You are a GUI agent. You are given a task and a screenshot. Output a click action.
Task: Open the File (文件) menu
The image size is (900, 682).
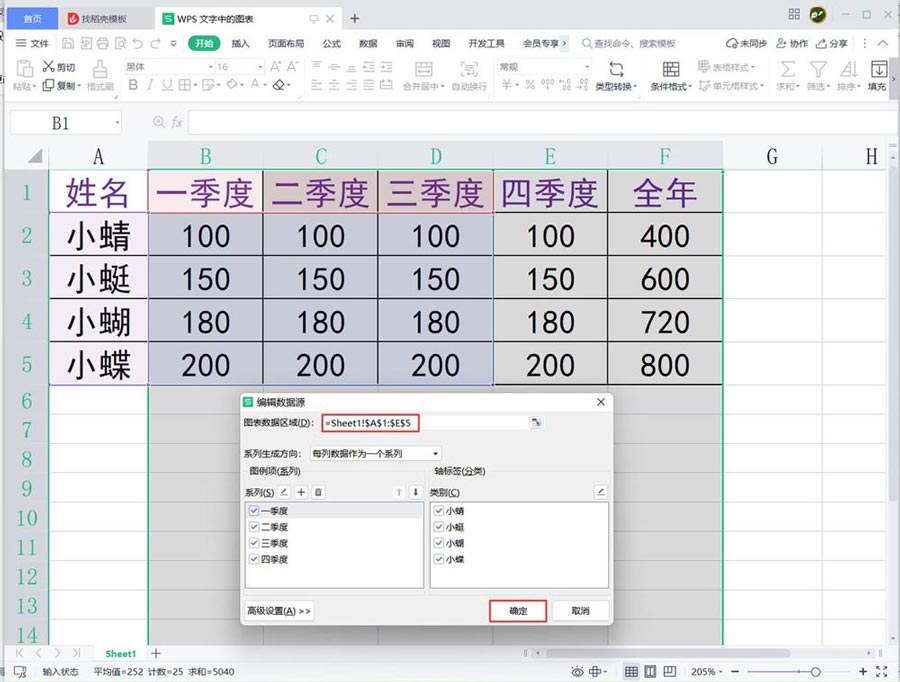click(33, 43)
